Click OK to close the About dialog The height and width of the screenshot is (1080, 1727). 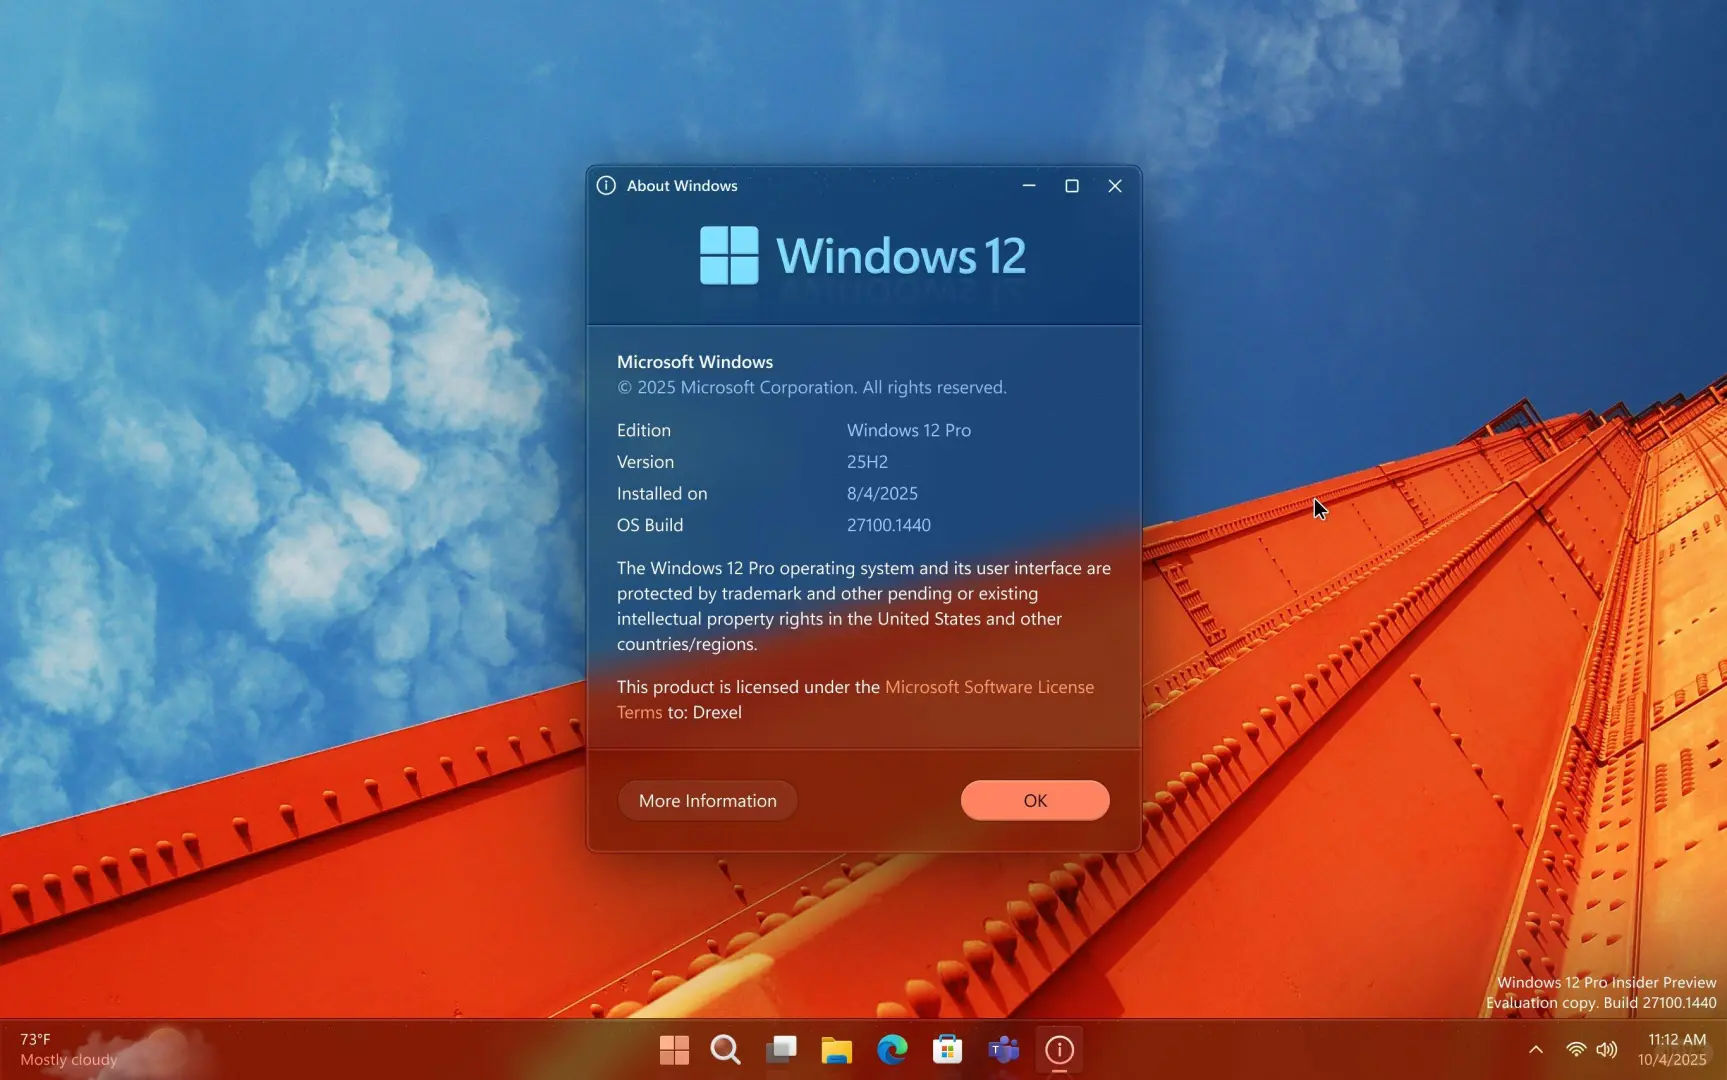[x=1034, y=800]
